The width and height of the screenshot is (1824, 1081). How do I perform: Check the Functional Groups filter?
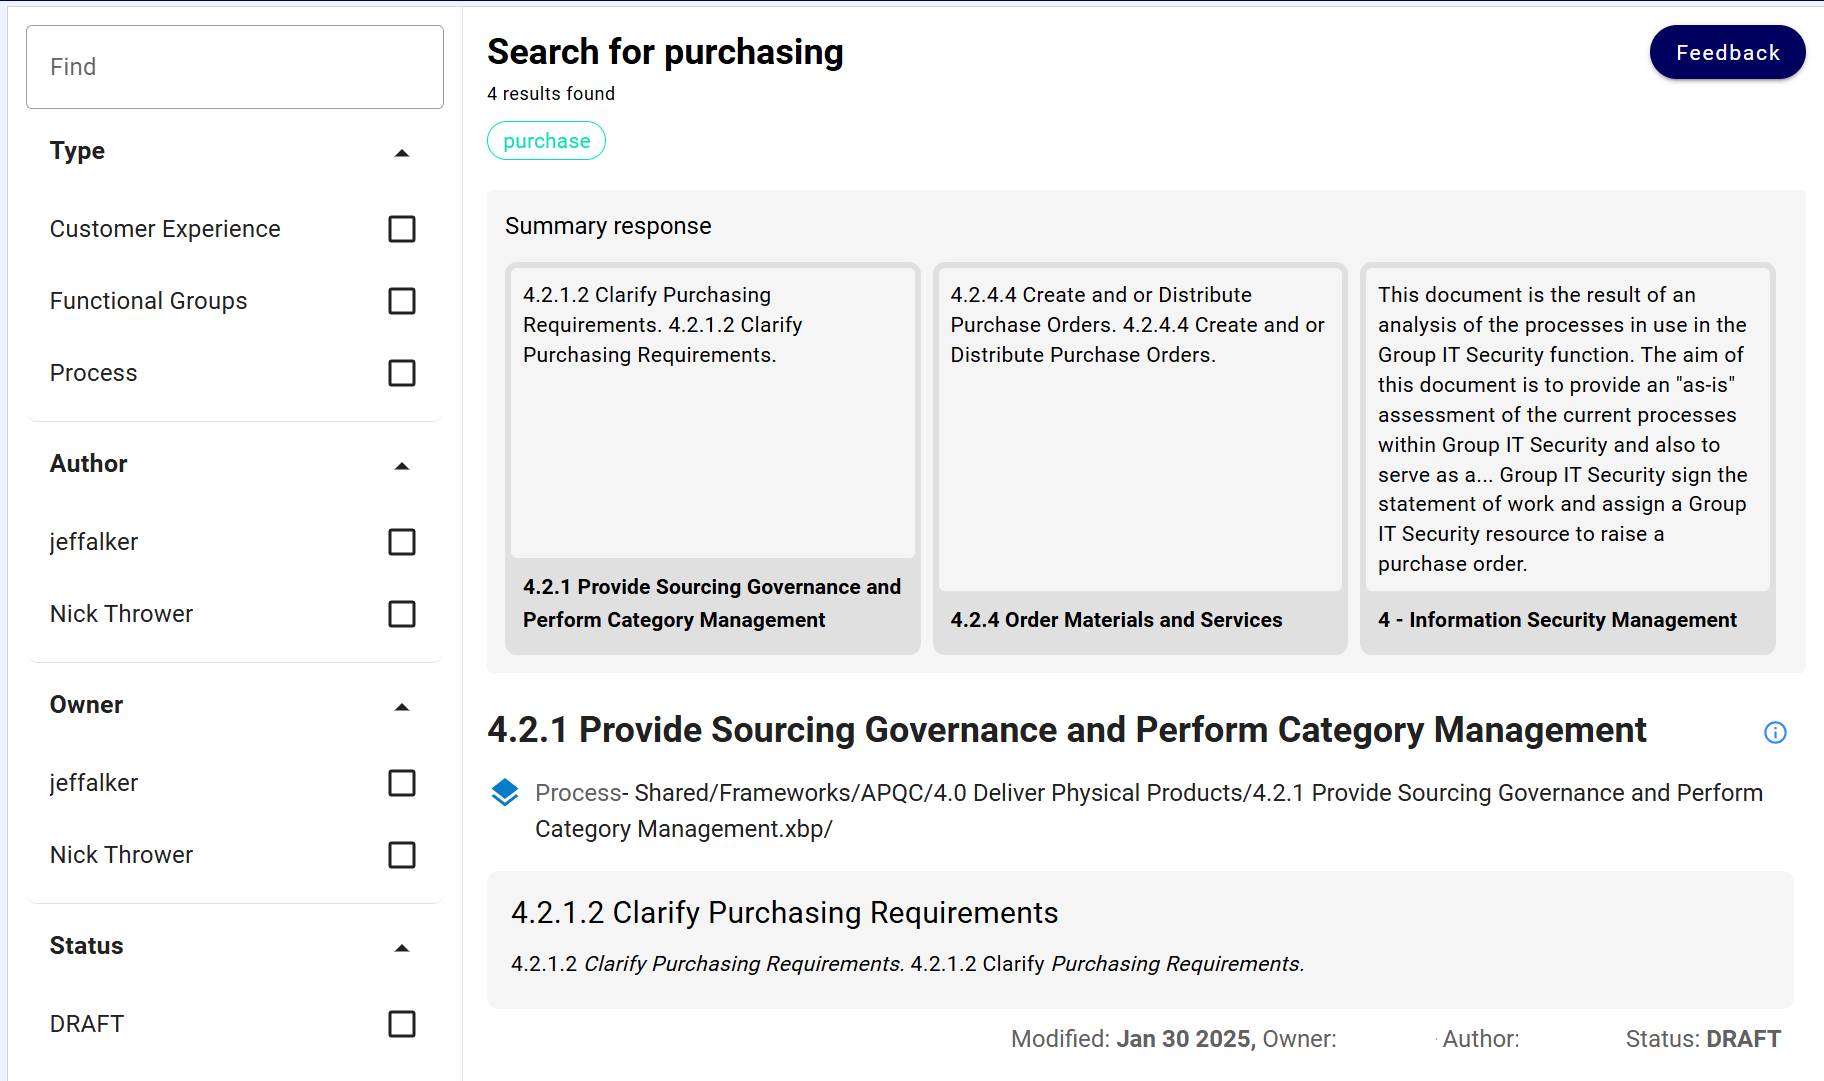click(401, 301)
